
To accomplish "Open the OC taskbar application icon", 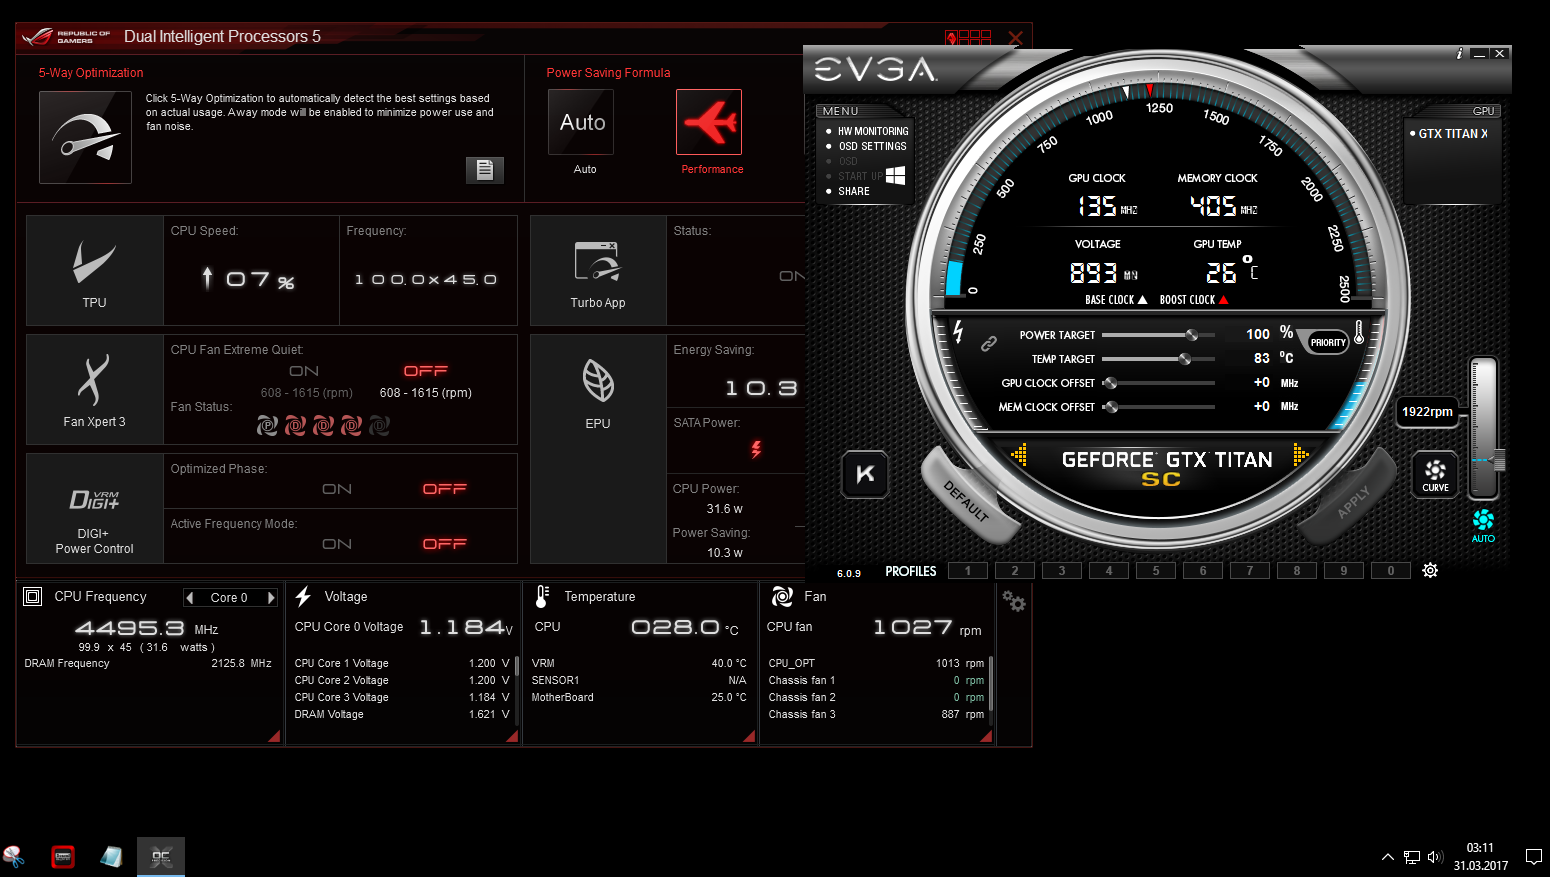I will pos(161,857).
